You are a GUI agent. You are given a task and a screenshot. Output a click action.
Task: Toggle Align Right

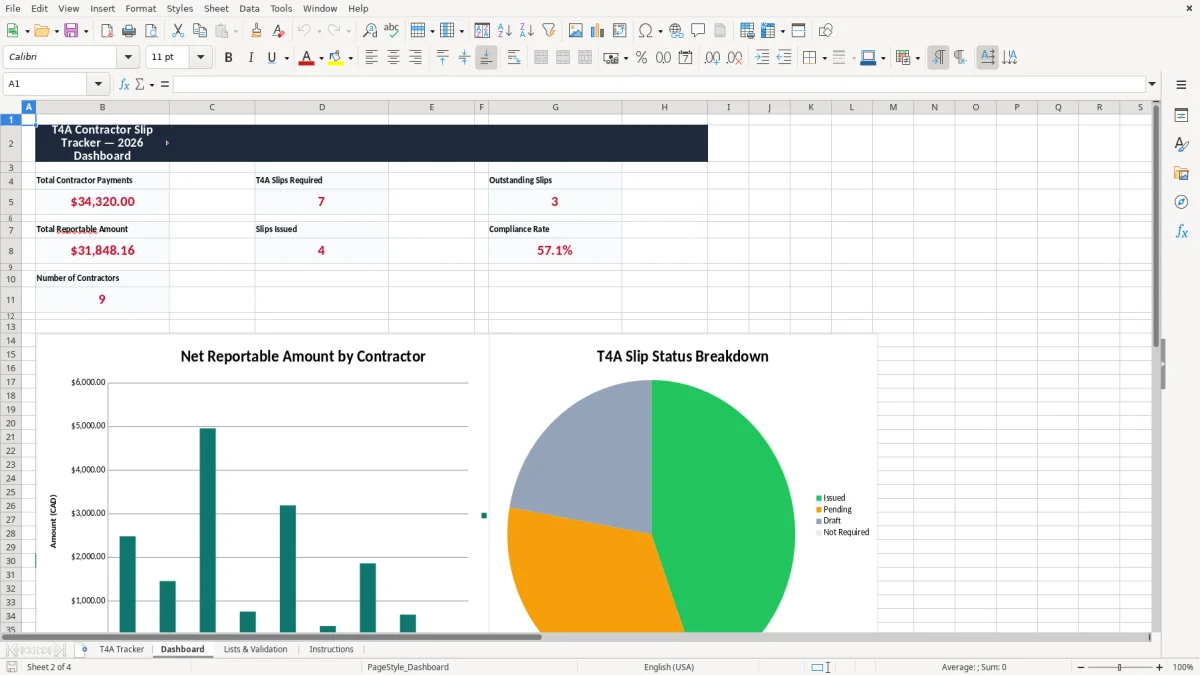(415, 58)
